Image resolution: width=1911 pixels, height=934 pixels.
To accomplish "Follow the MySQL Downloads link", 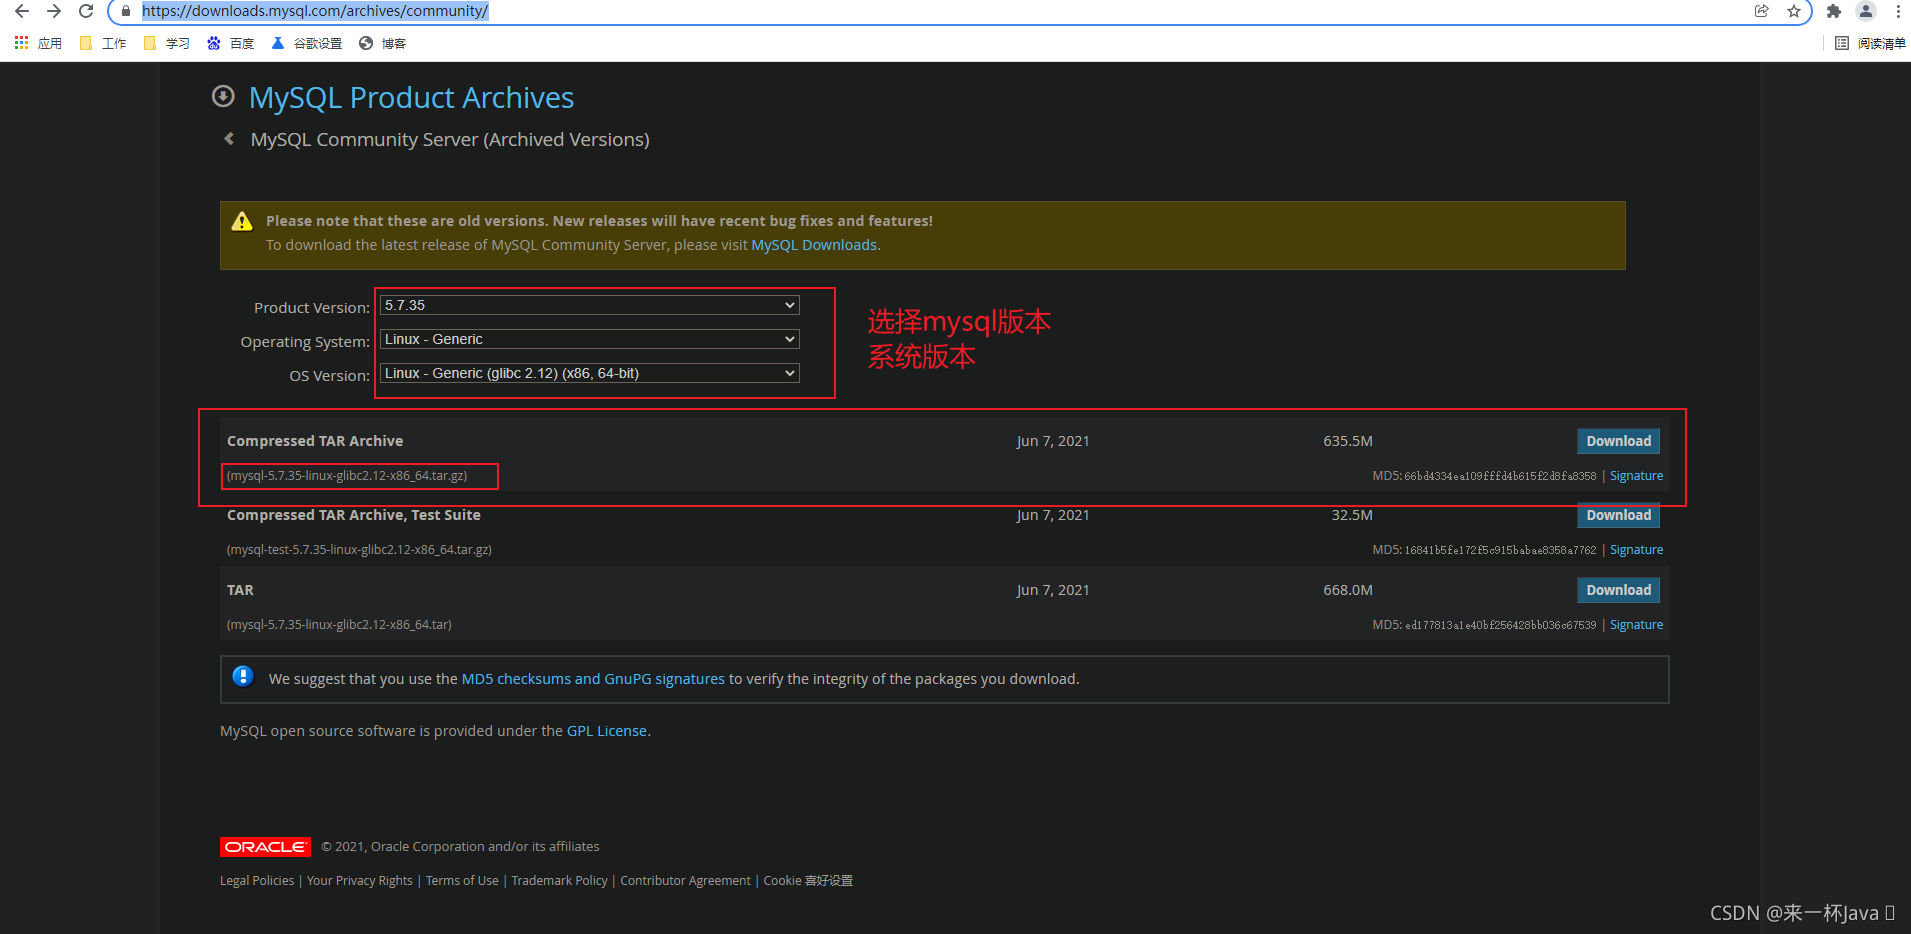I will tap(814, 245).
